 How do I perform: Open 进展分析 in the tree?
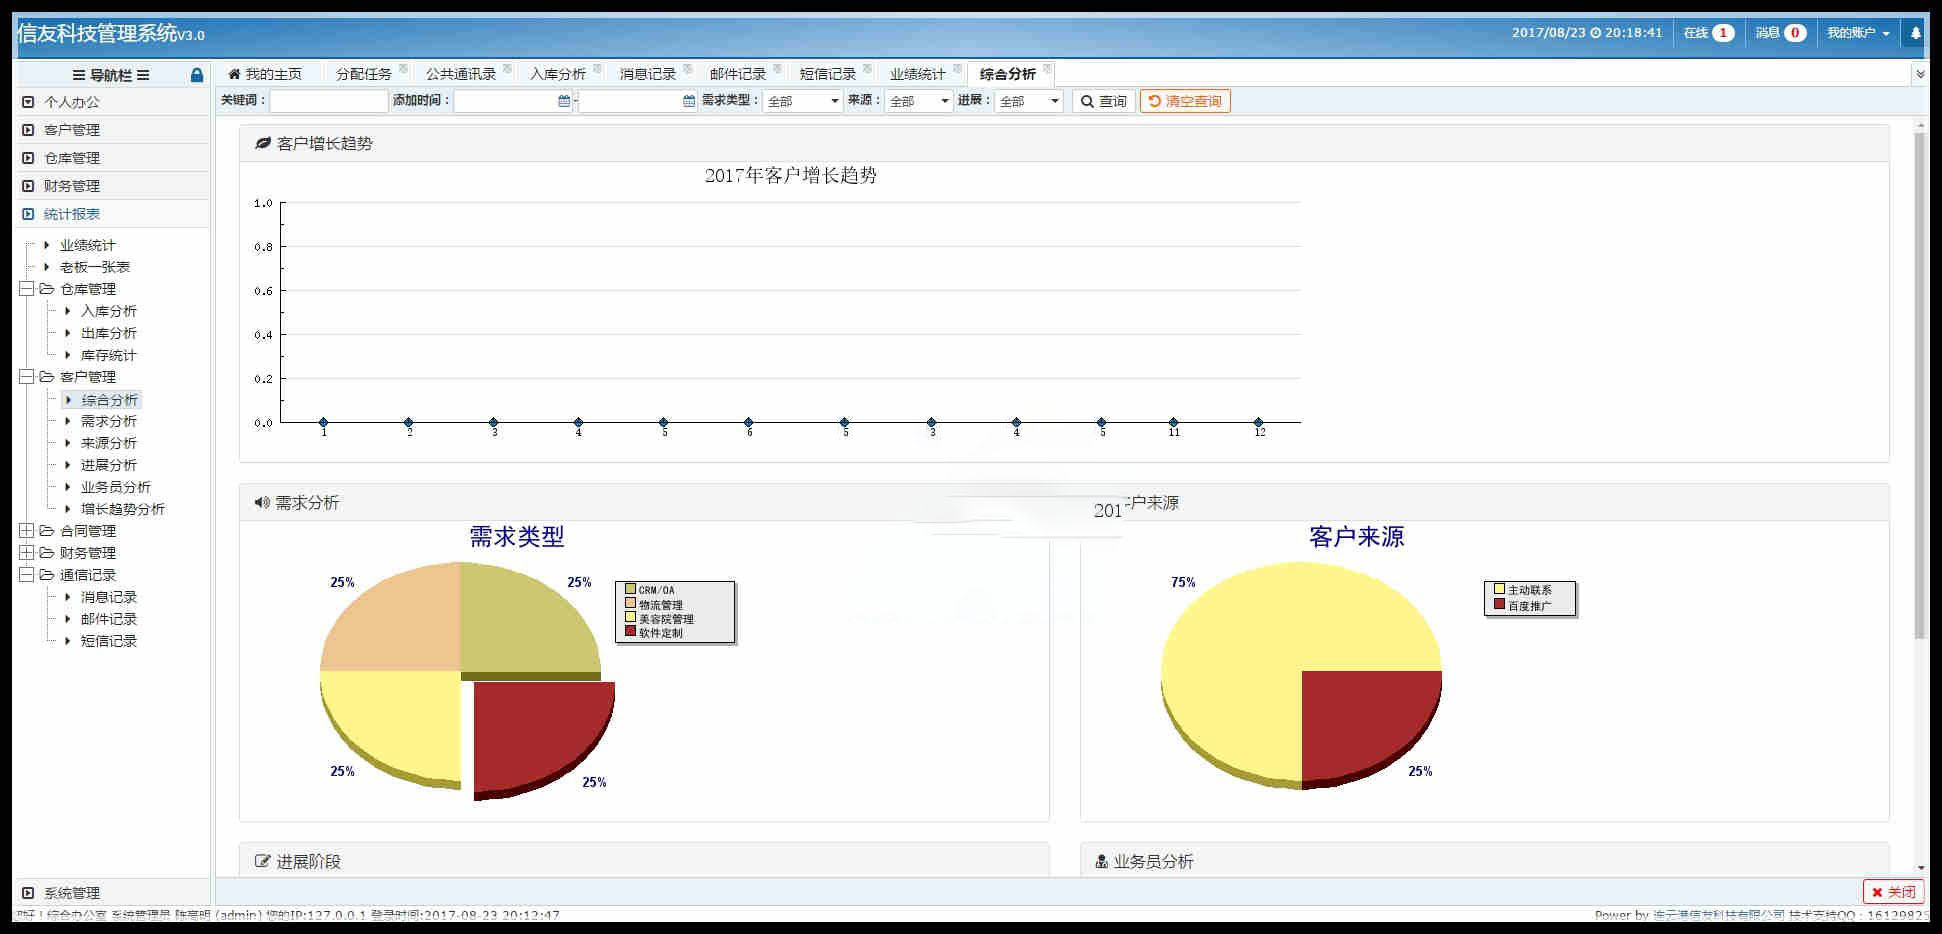[109, 465]
